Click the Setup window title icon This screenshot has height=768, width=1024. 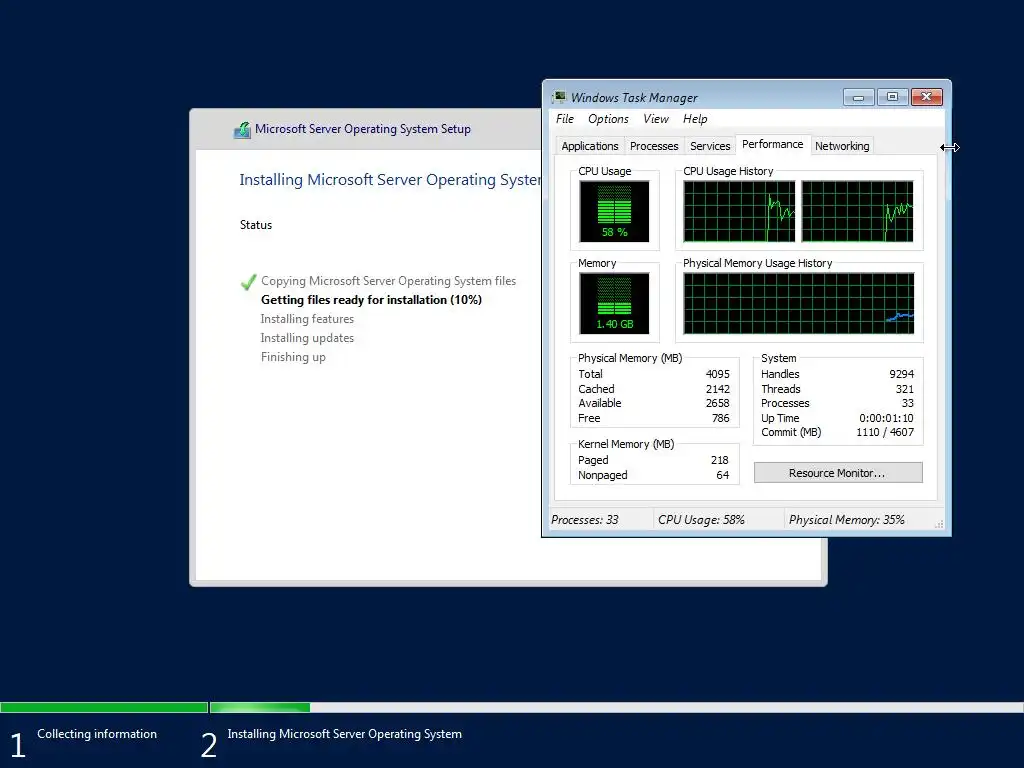pos(242,130)
